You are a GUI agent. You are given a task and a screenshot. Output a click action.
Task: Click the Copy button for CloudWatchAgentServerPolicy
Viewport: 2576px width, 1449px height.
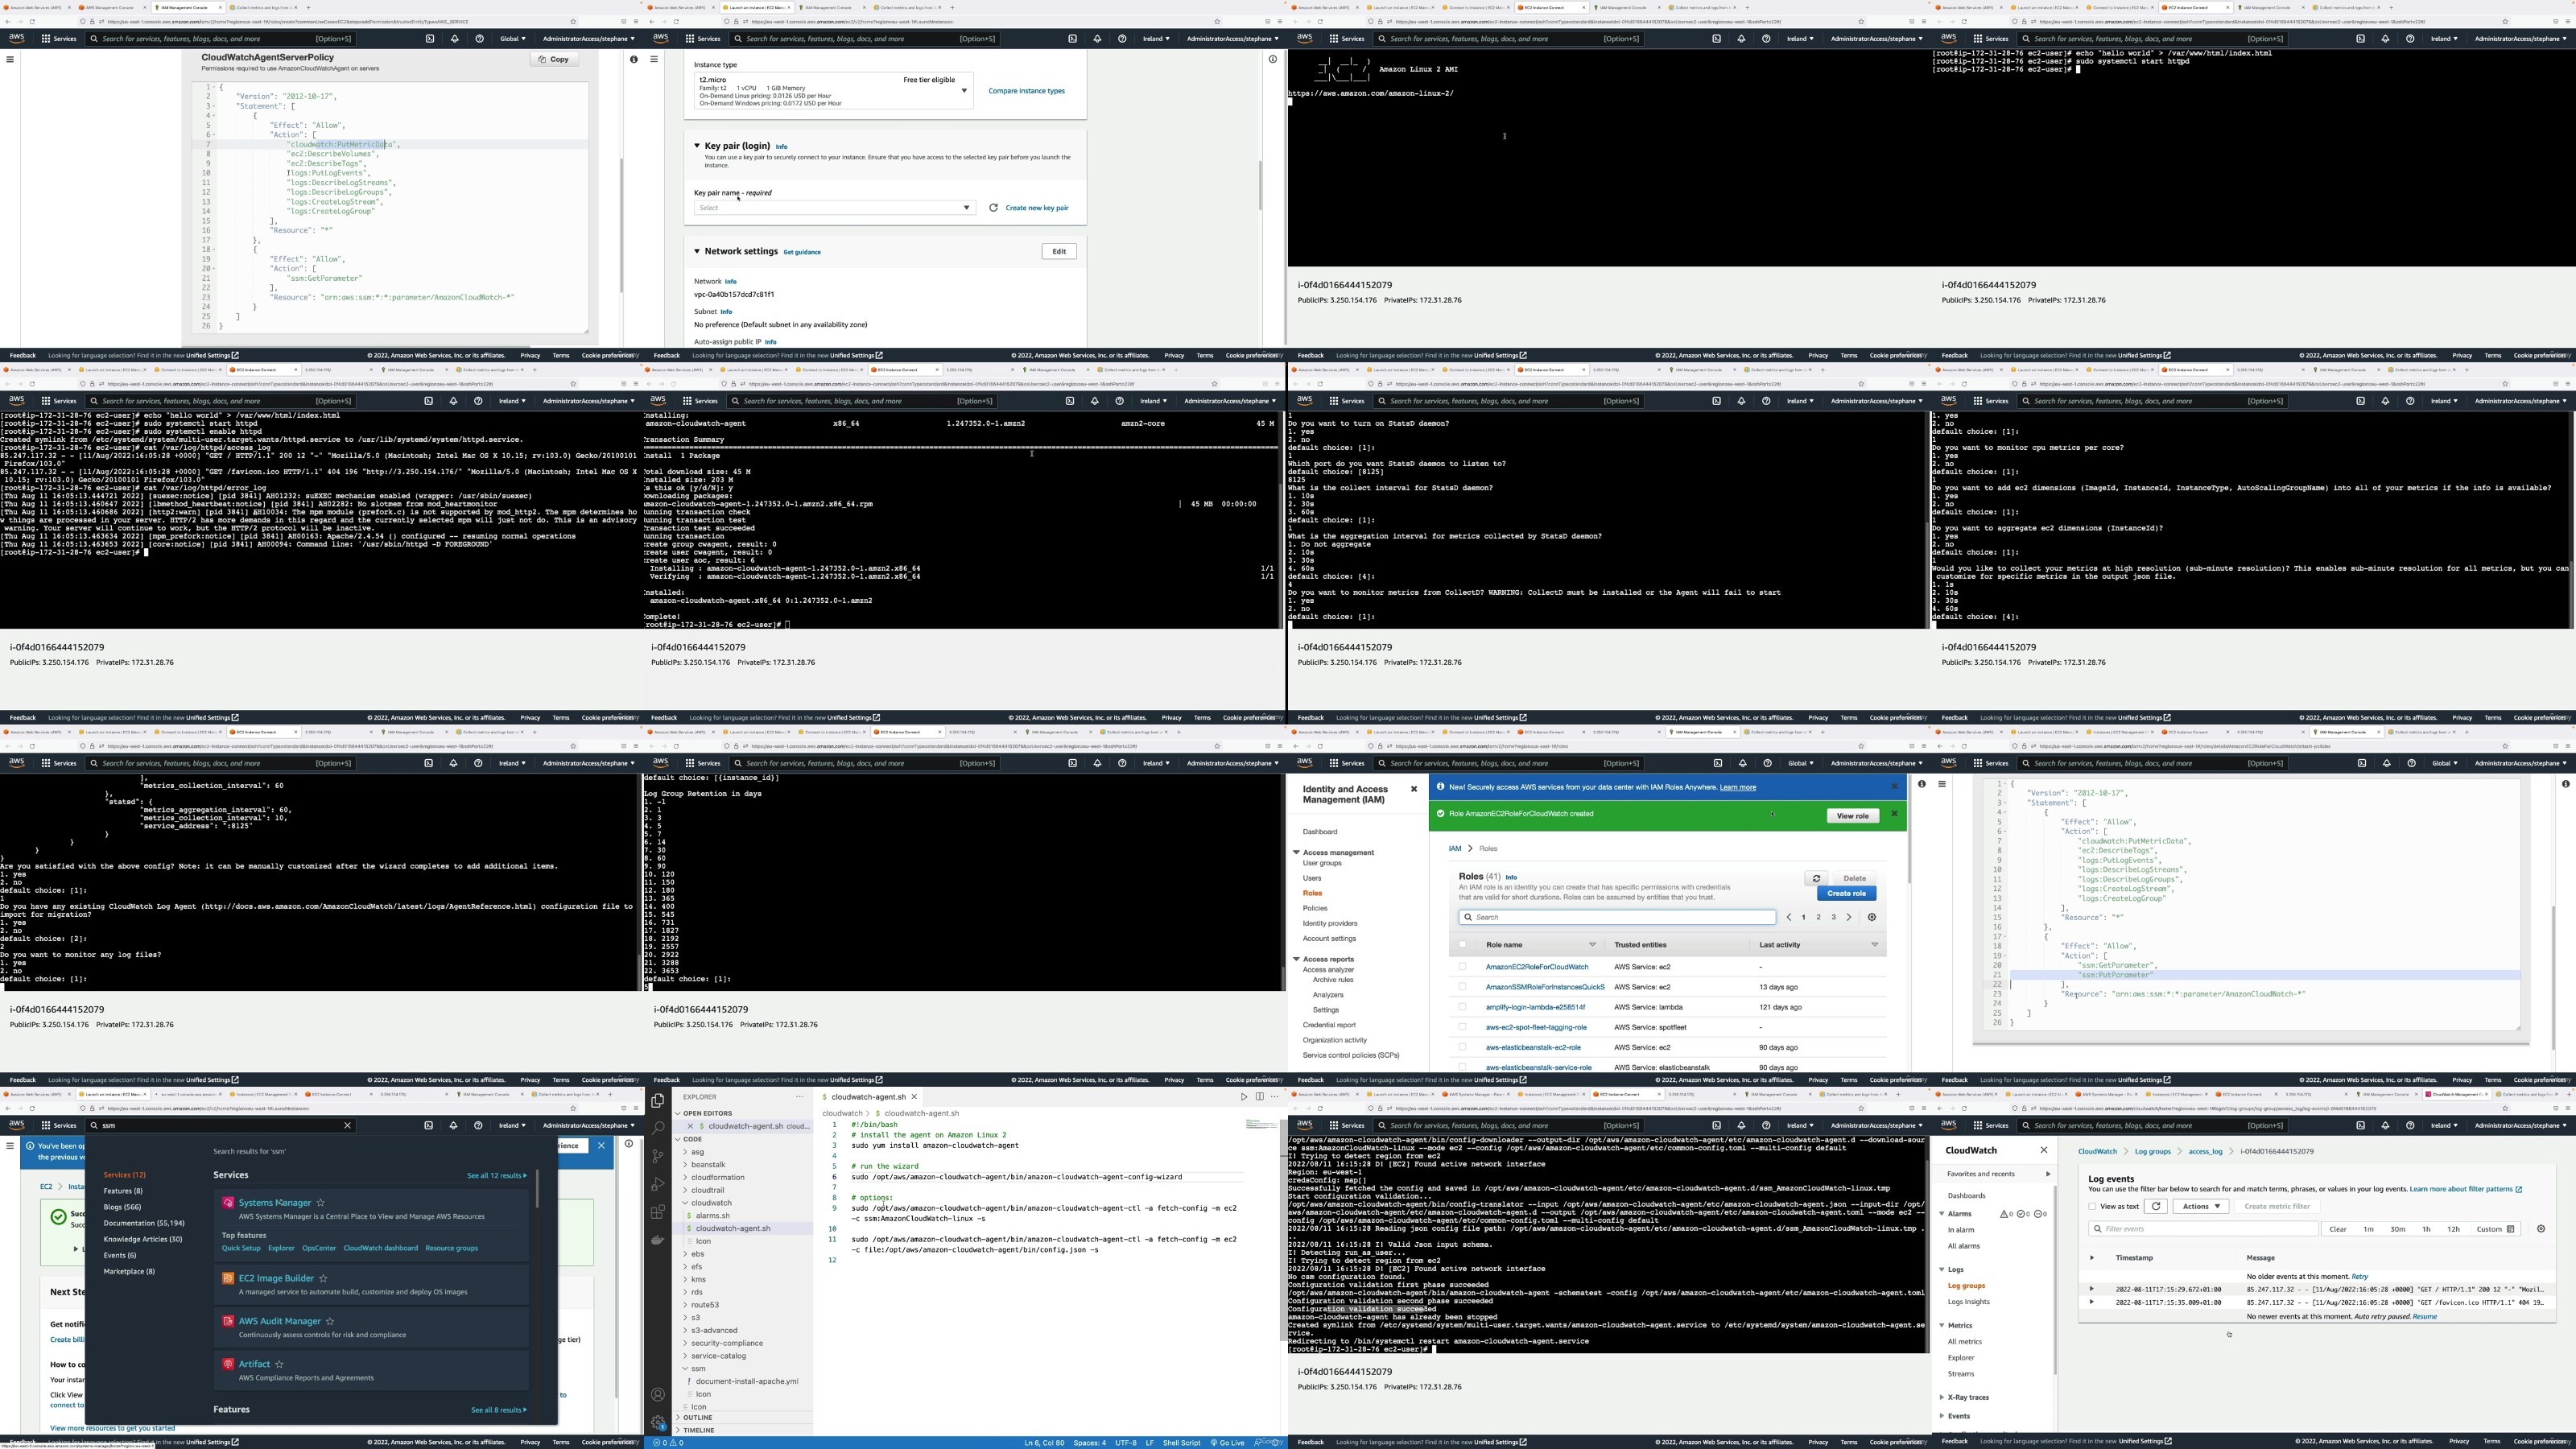tap(554, 59)
